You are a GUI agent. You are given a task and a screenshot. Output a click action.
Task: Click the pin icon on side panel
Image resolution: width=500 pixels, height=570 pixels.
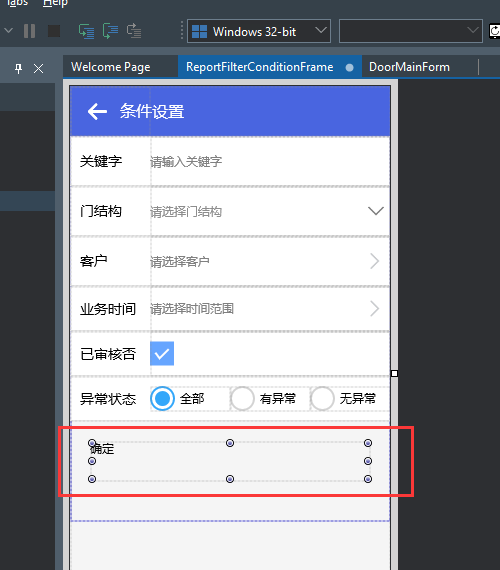18,68
